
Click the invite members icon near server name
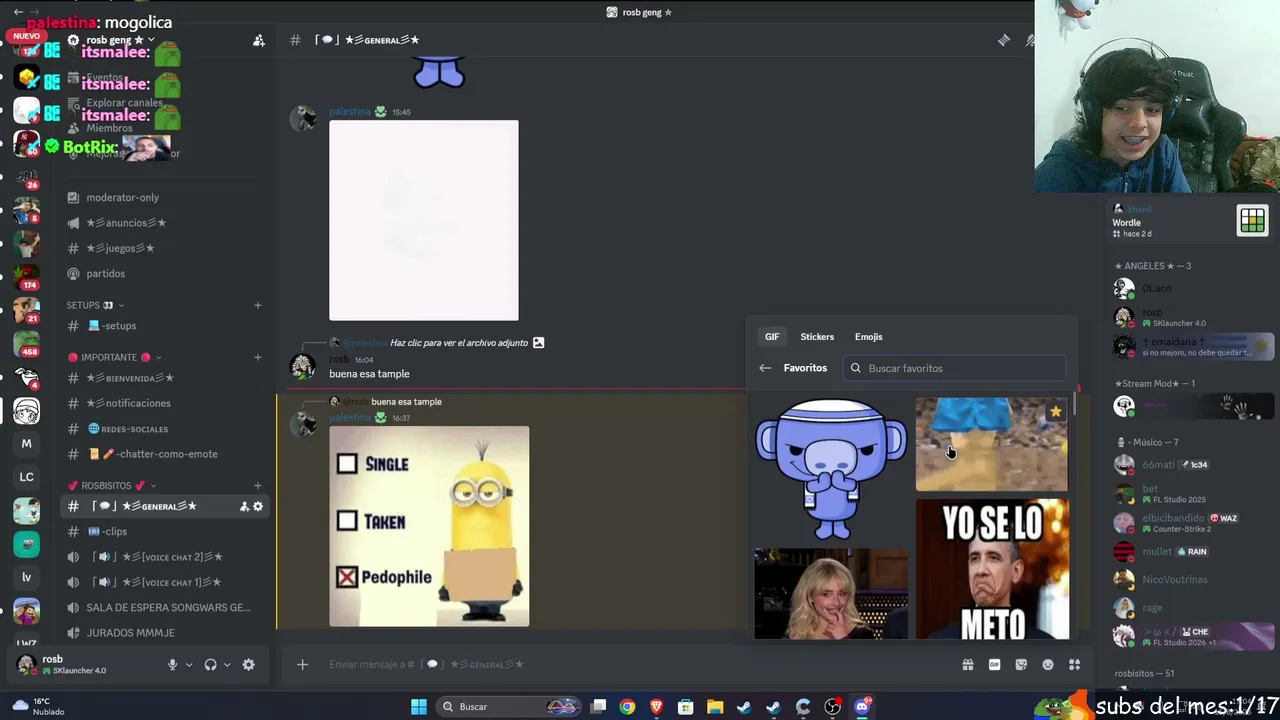click(x=259, y=40)
